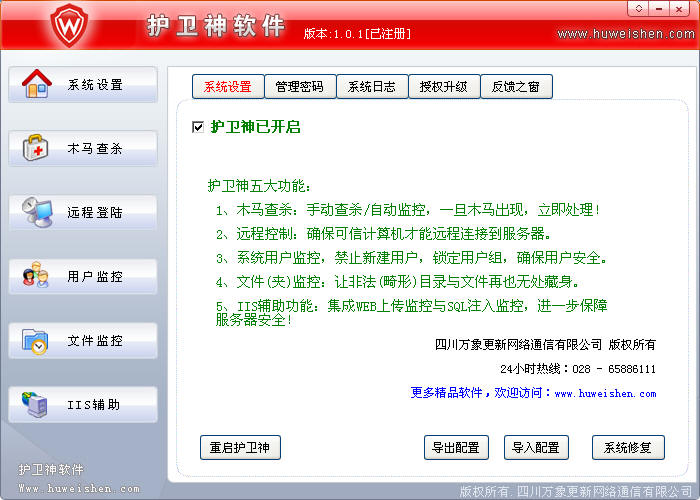Select the 授权升级 tab
700x500 pixels.
click(x=444, y=87)
